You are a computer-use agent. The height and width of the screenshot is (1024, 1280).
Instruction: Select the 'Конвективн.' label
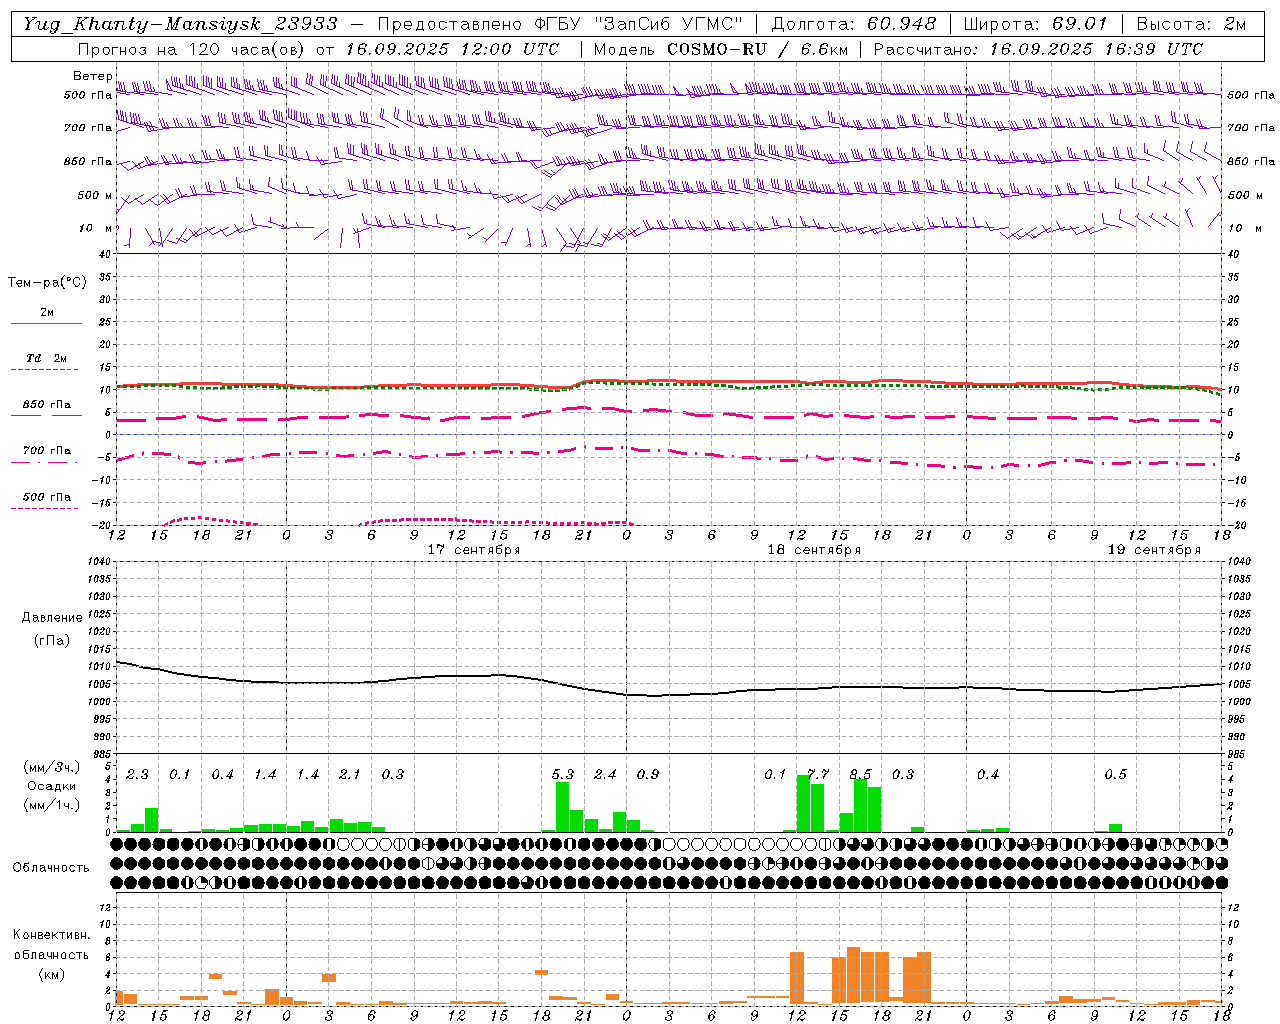52,935
